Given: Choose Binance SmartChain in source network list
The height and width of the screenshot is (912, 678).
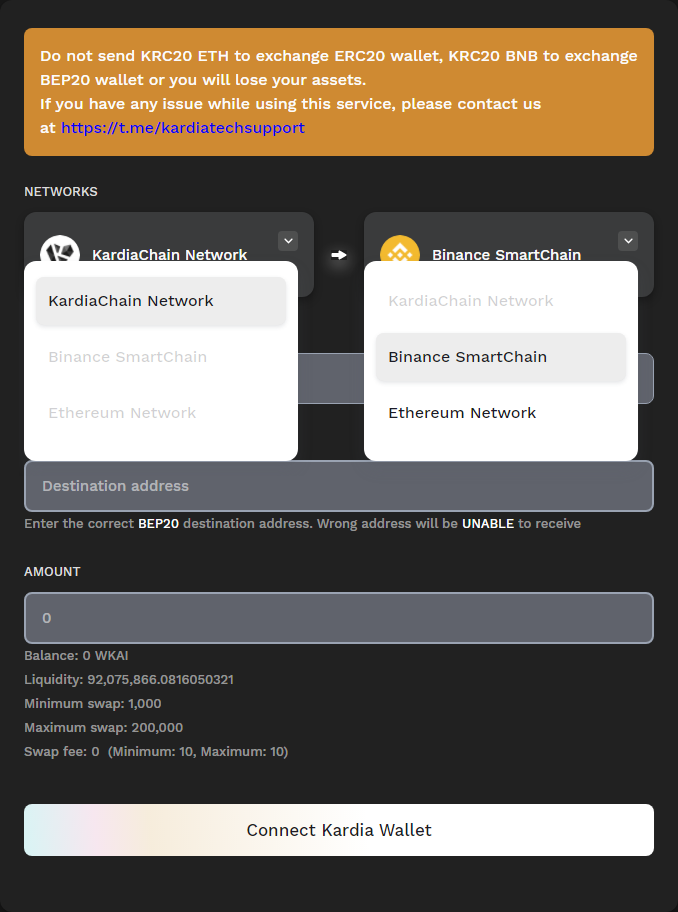Looking at the screenshot, I should coord(161,357).
